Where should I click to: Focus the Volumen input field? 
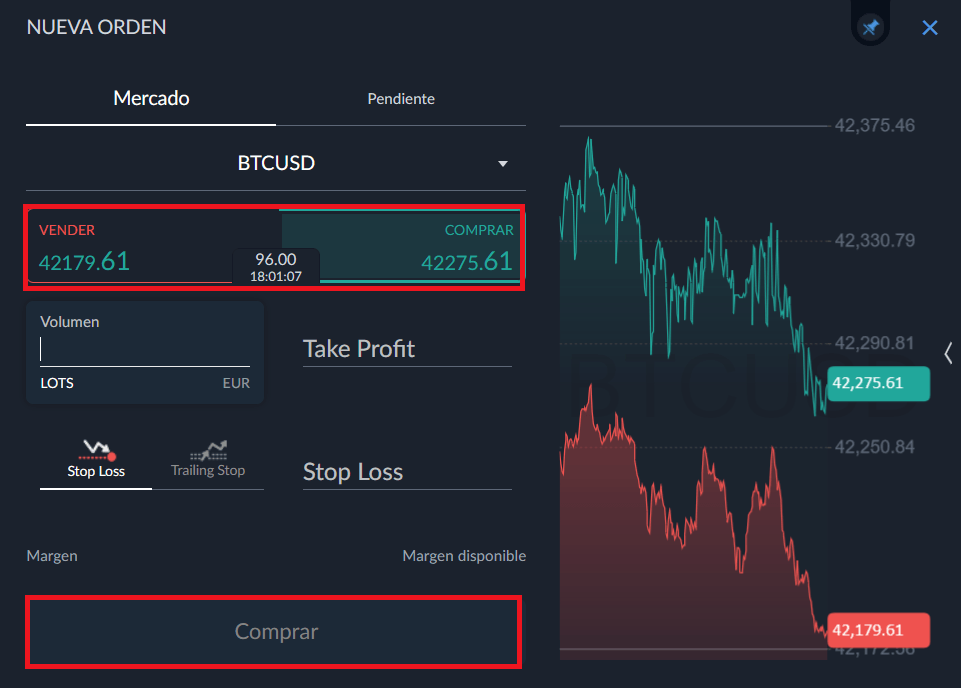(145, 349)
